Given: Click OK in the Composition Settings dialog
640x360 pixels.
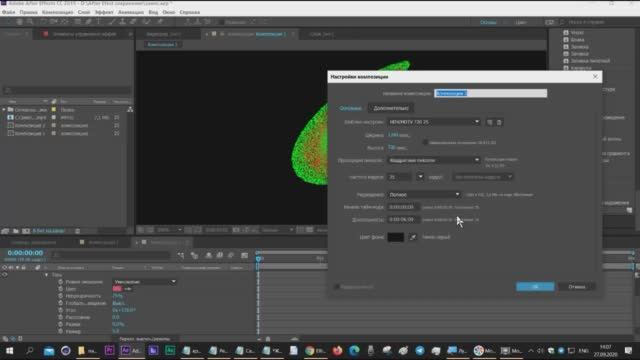Looking at the screenshot, I should click(x=535, y=287).
